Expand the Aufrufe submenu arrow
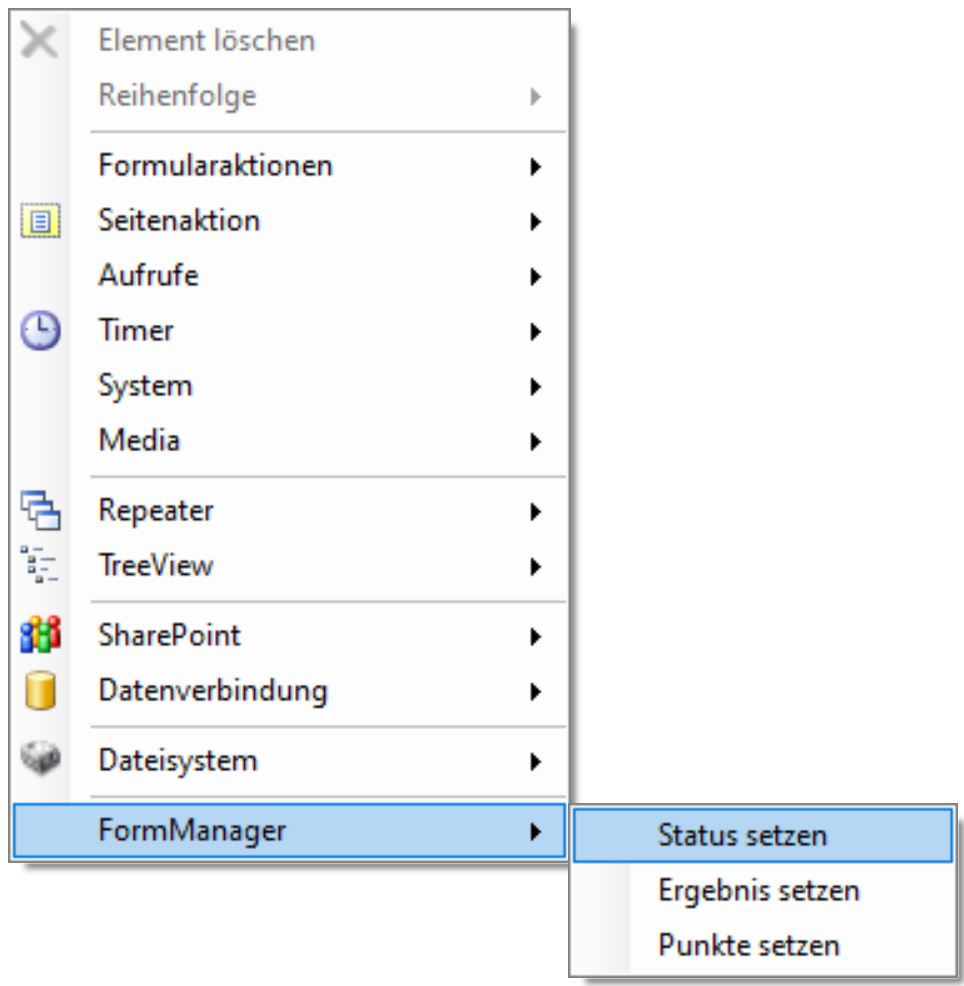This screenshot has width=964, height=986. [536, 276]
